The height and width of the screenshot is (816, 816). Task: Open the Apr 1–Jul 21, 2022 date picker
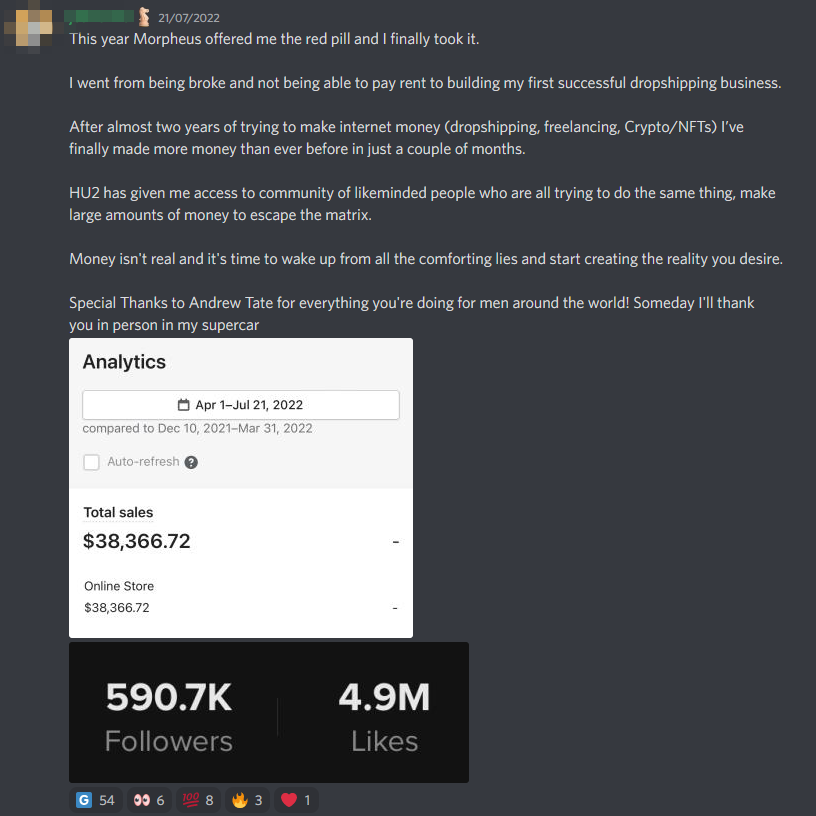click(240, 405)
